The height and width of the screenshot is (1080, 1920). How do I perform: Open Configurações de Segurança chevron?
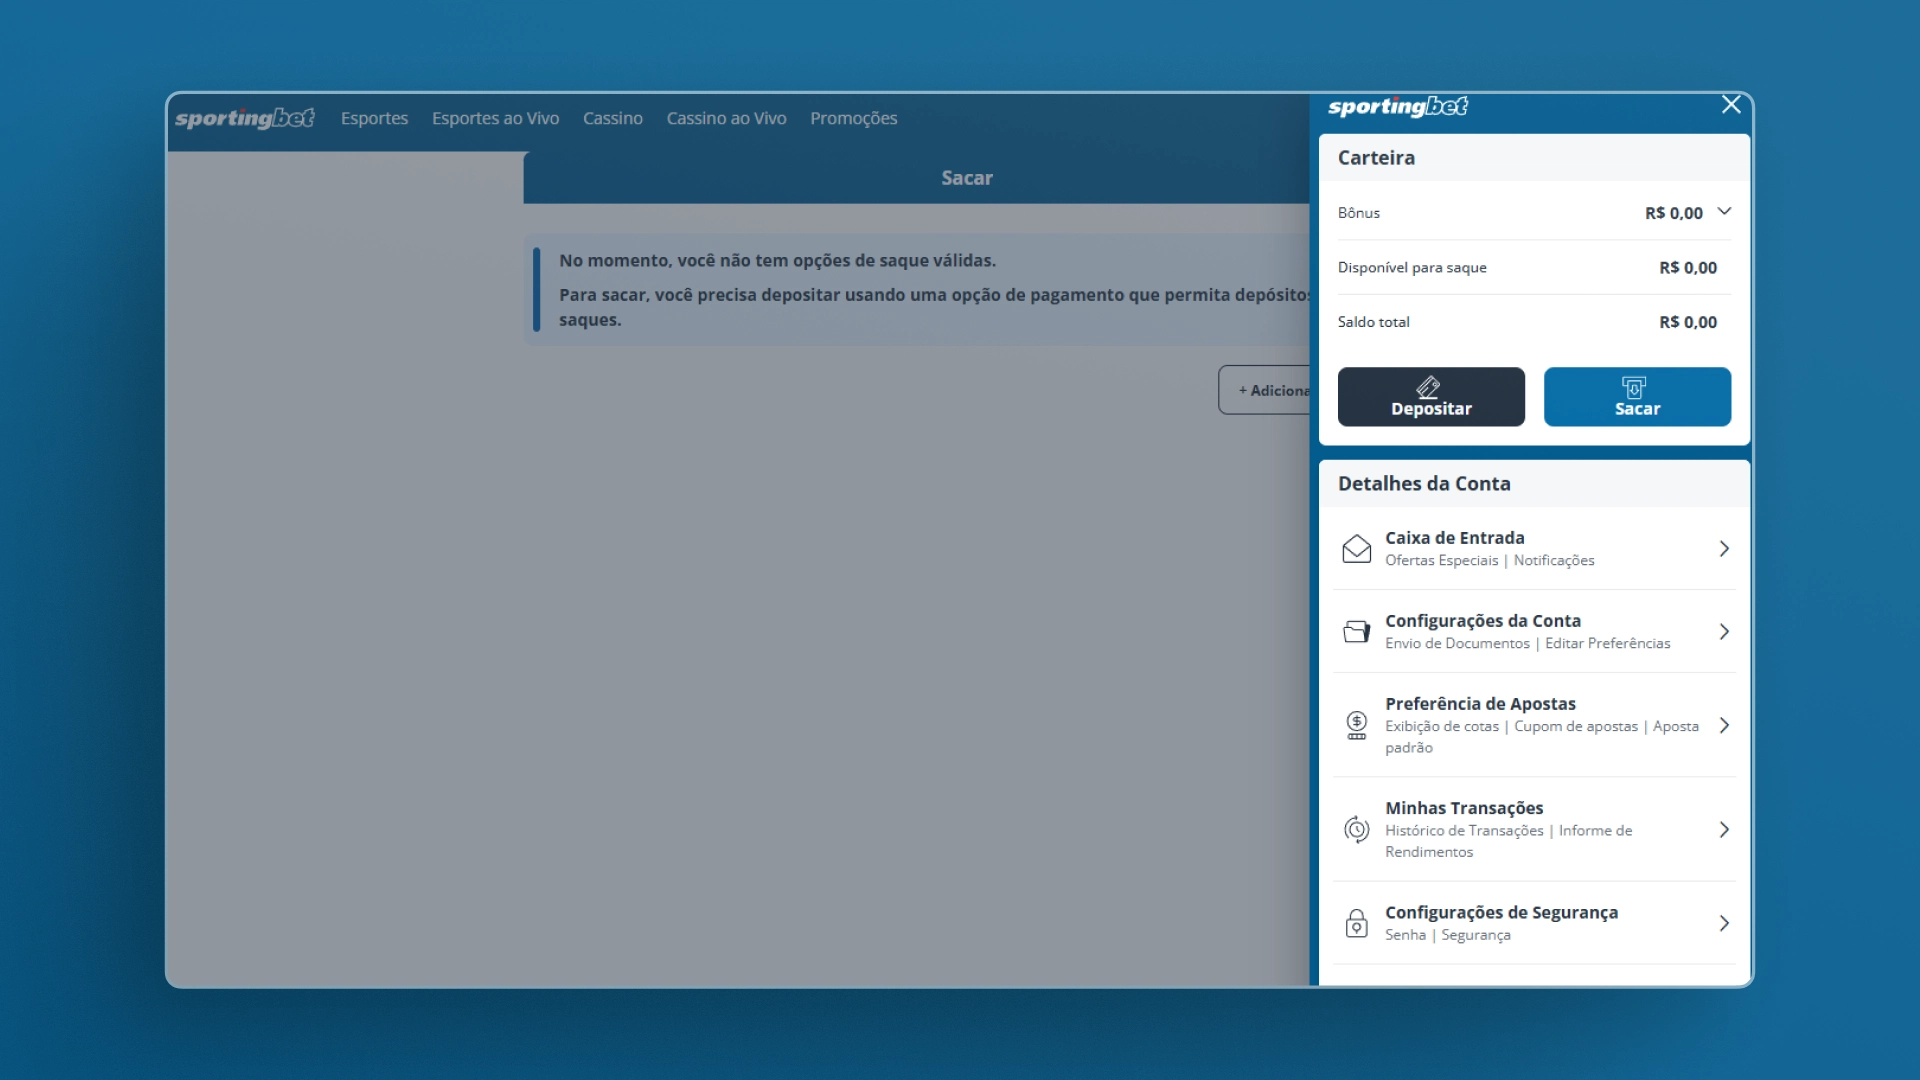(1724, 923)
